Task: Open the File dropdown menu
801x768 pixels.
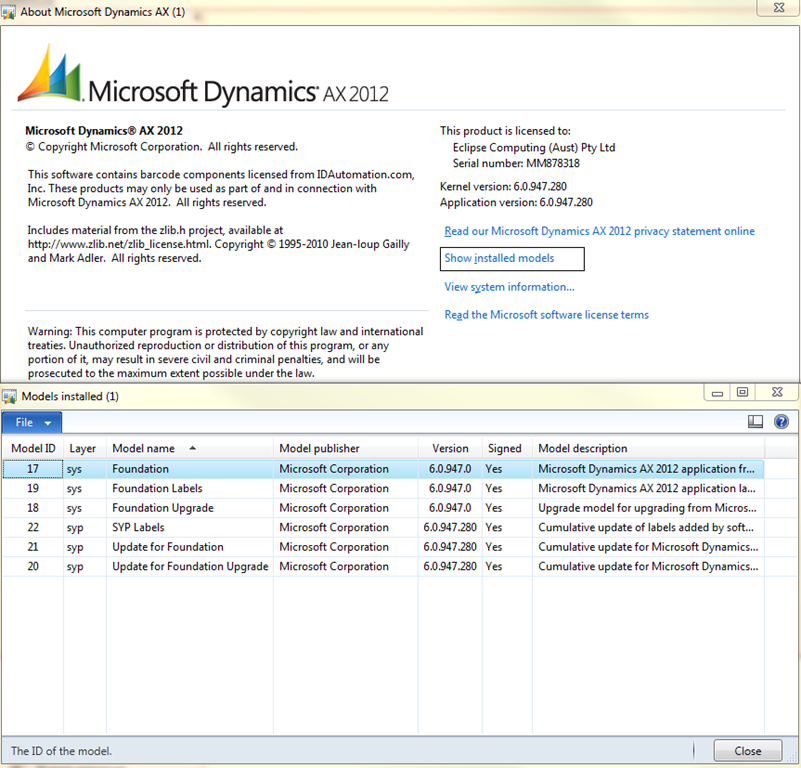Action: coord(32,423)
